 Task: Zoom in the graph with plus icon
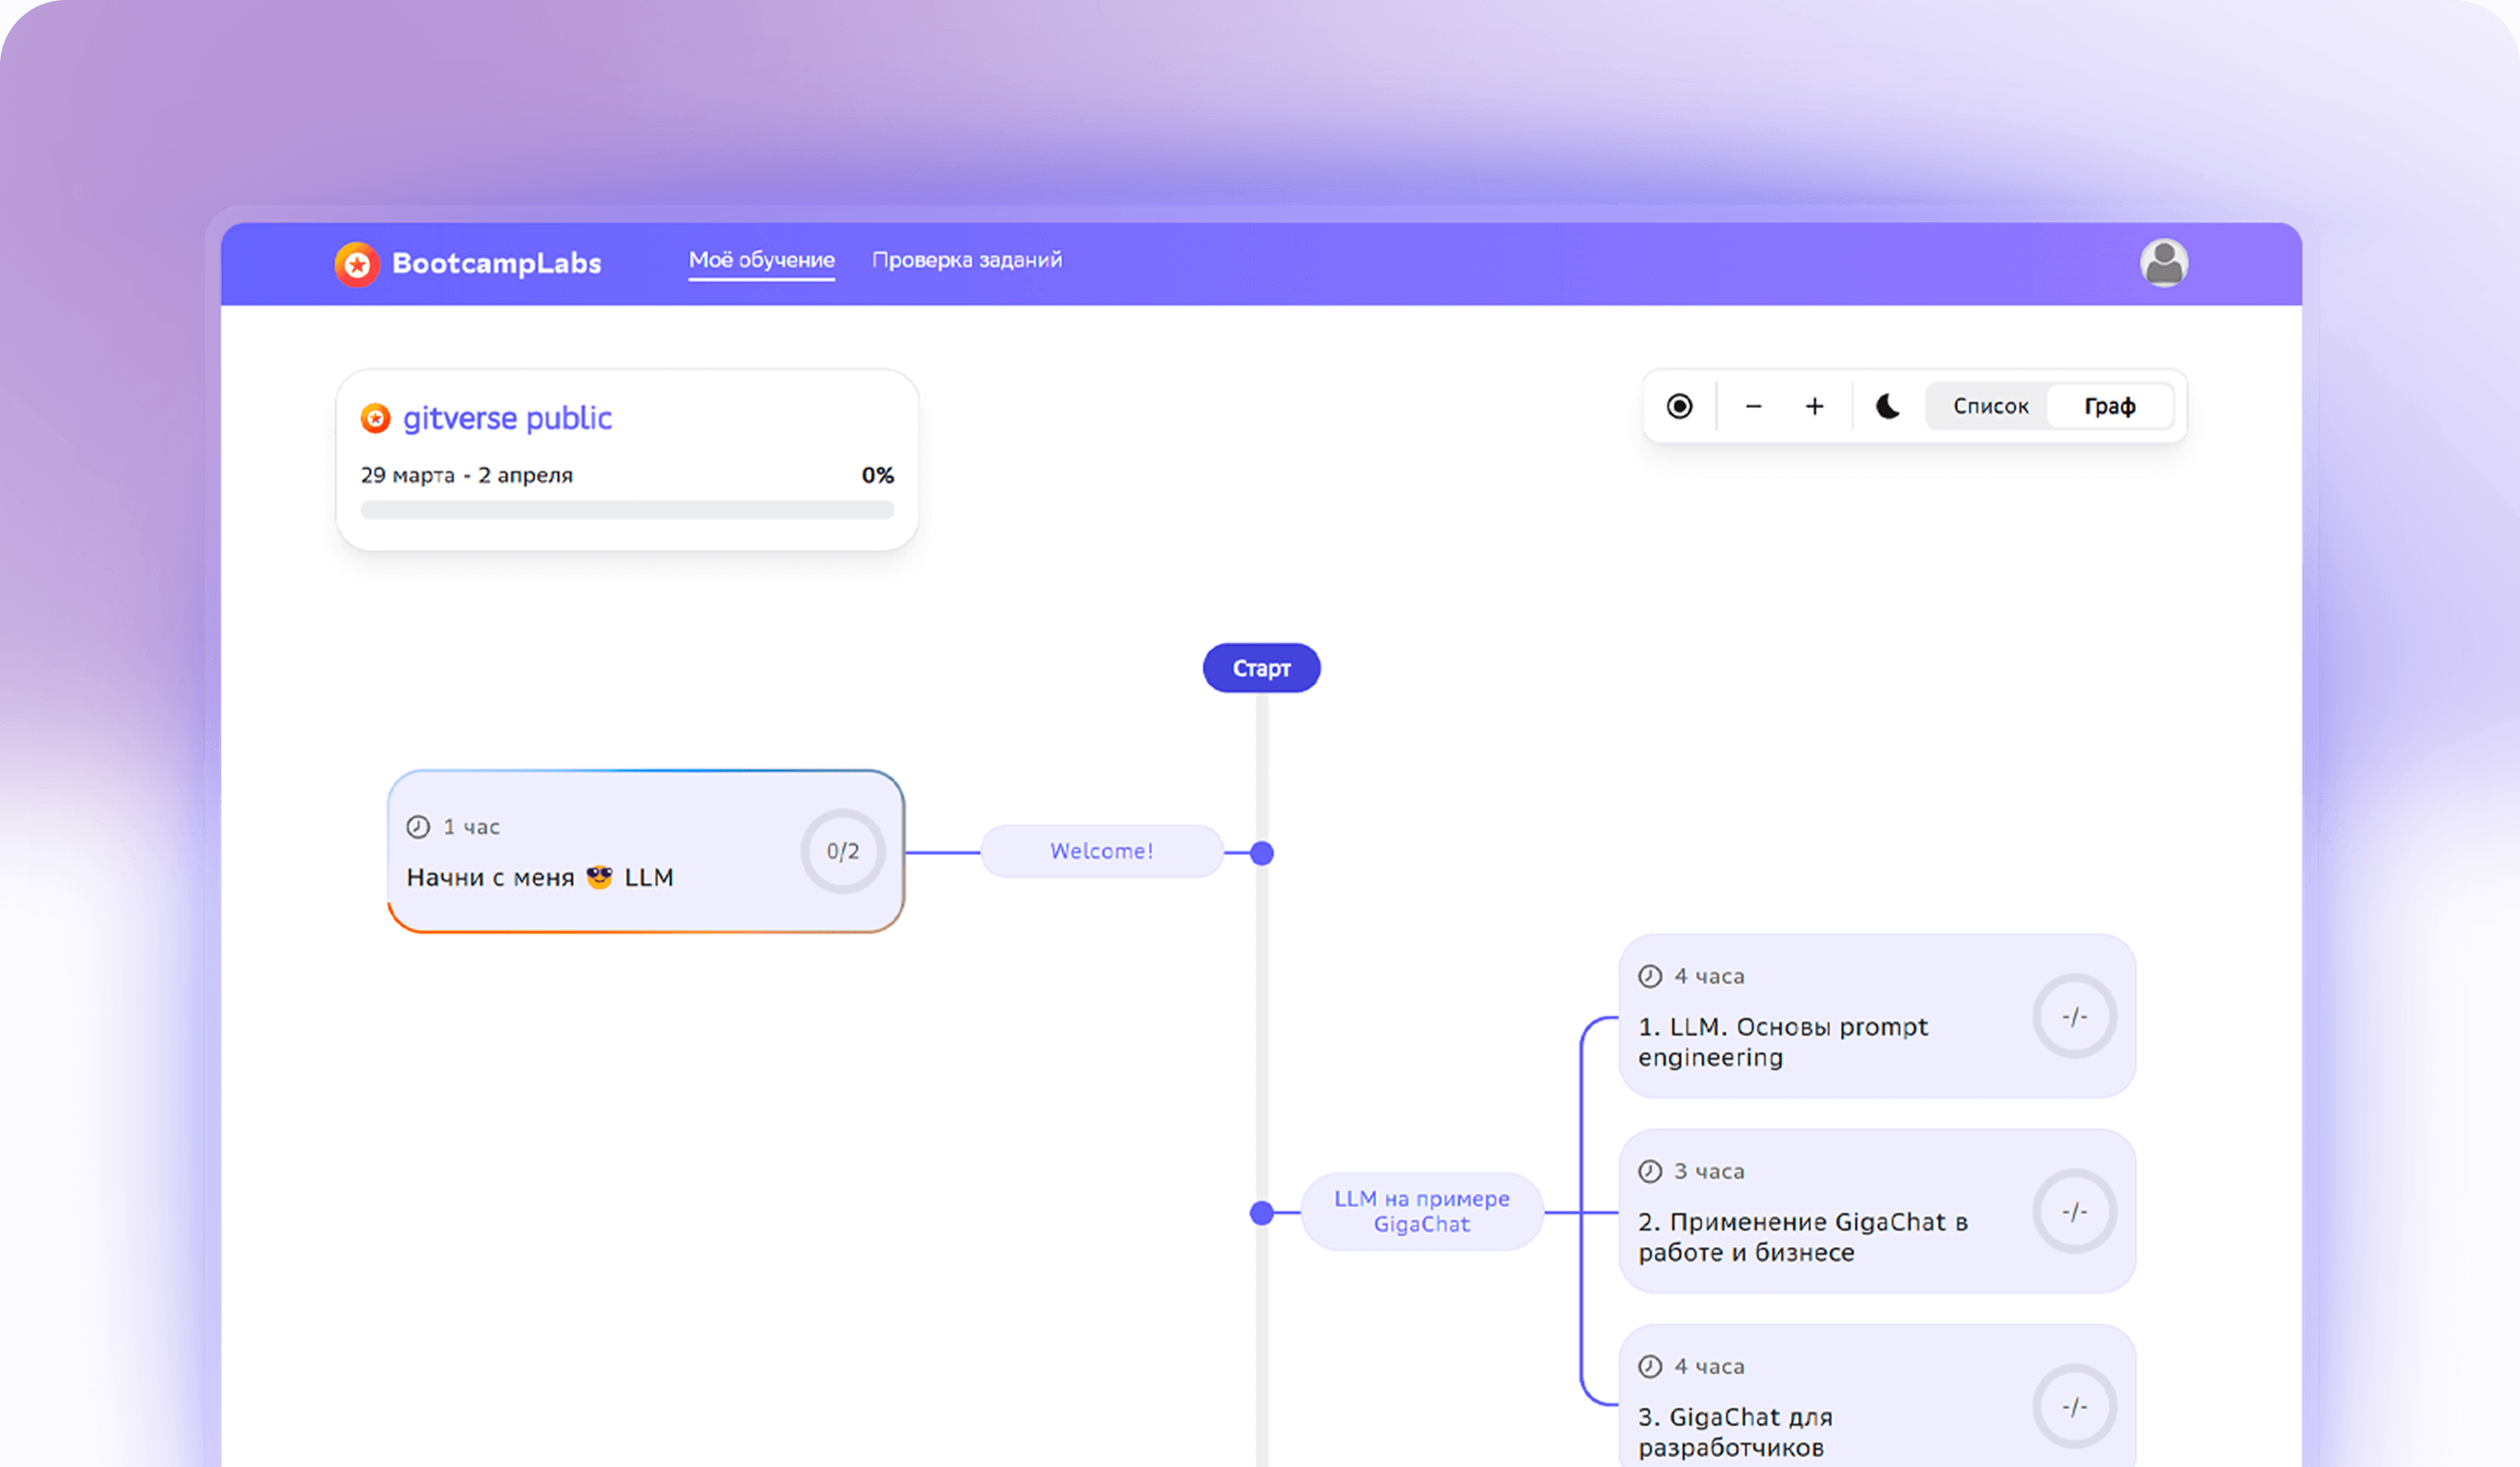tap(1816, 406)
